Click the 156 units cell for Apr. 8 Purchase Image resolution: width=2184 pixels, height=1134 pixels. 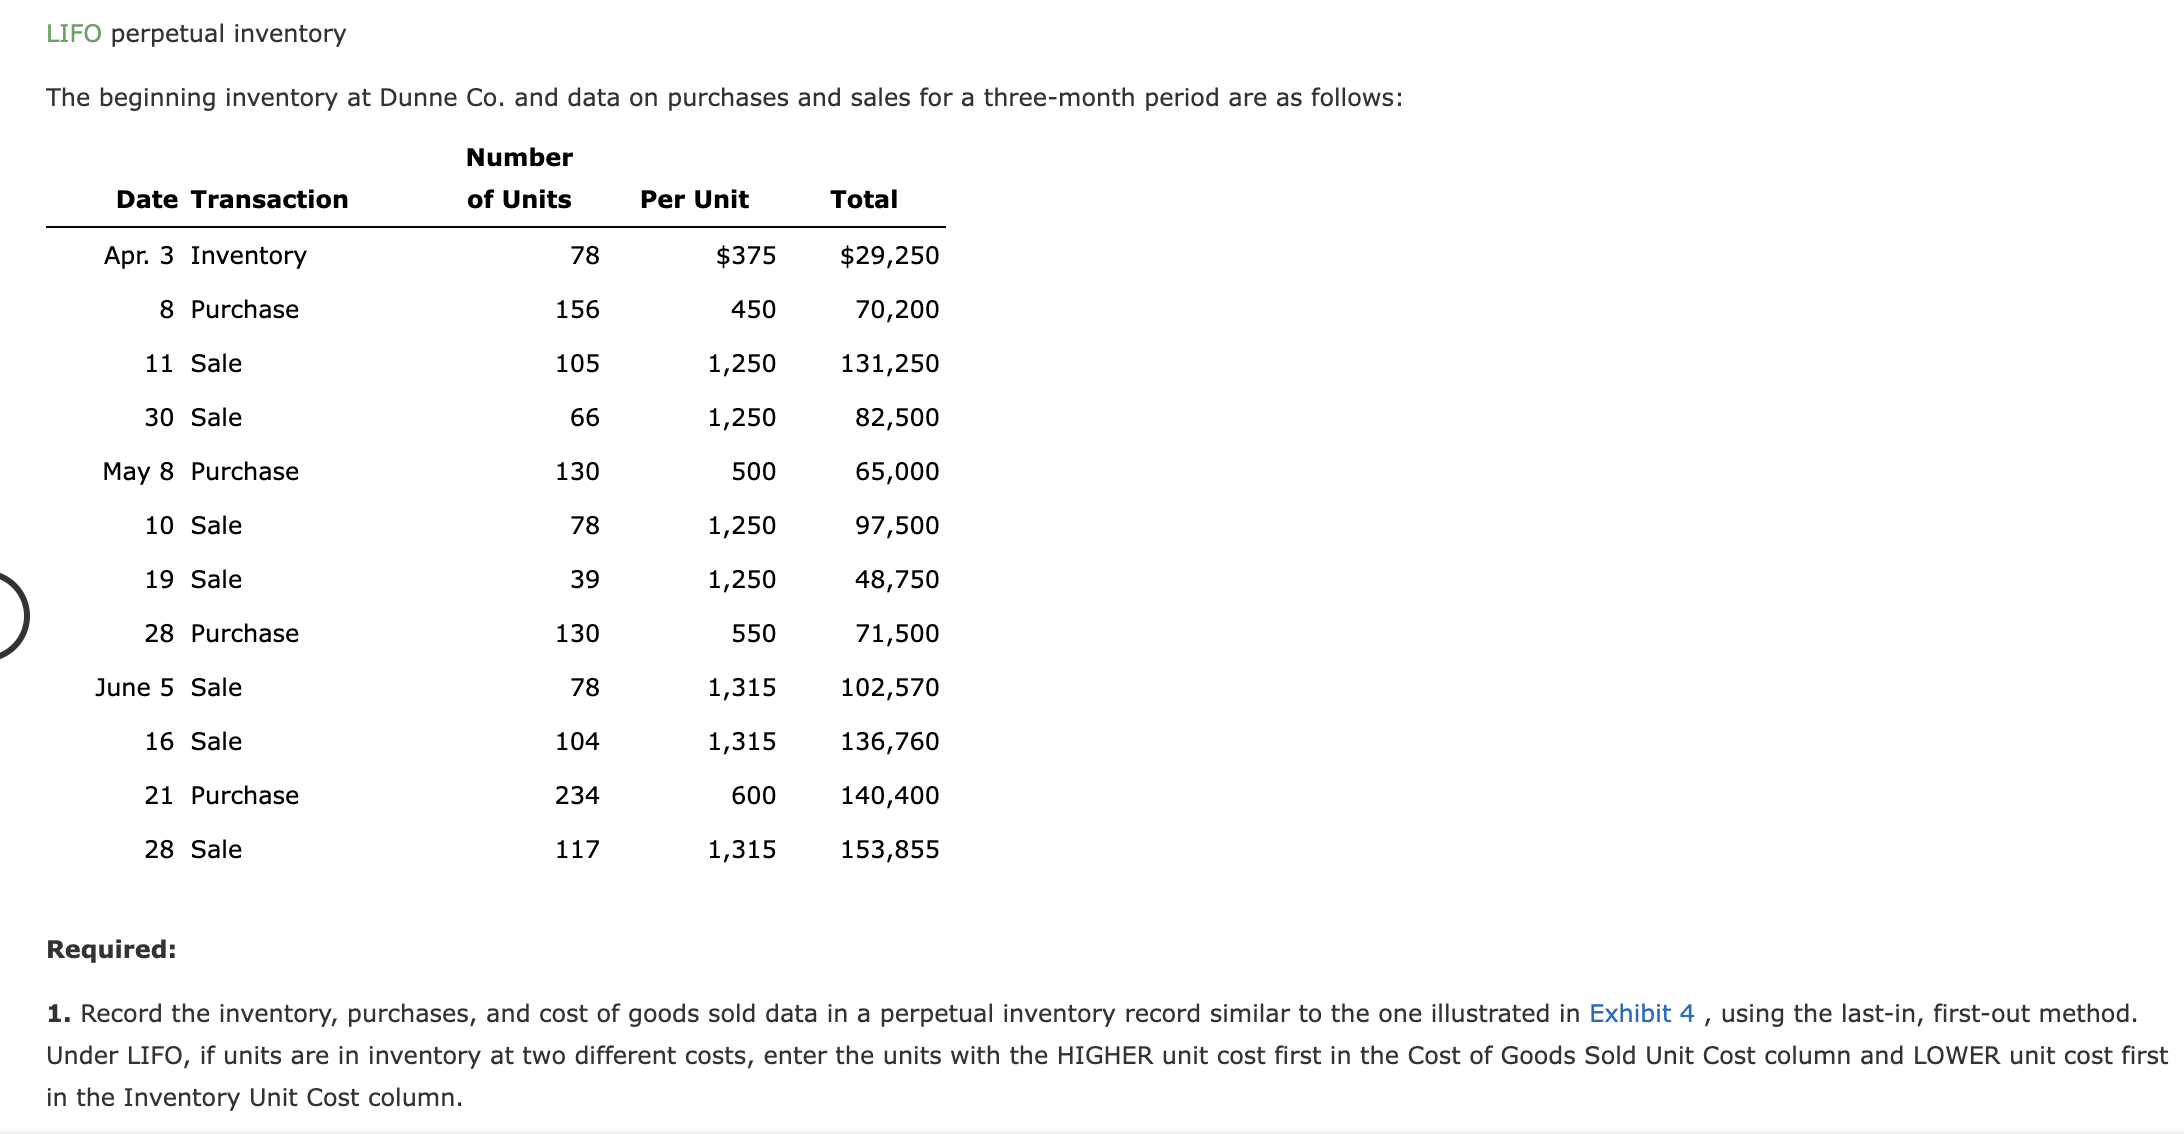coord(577,309)
